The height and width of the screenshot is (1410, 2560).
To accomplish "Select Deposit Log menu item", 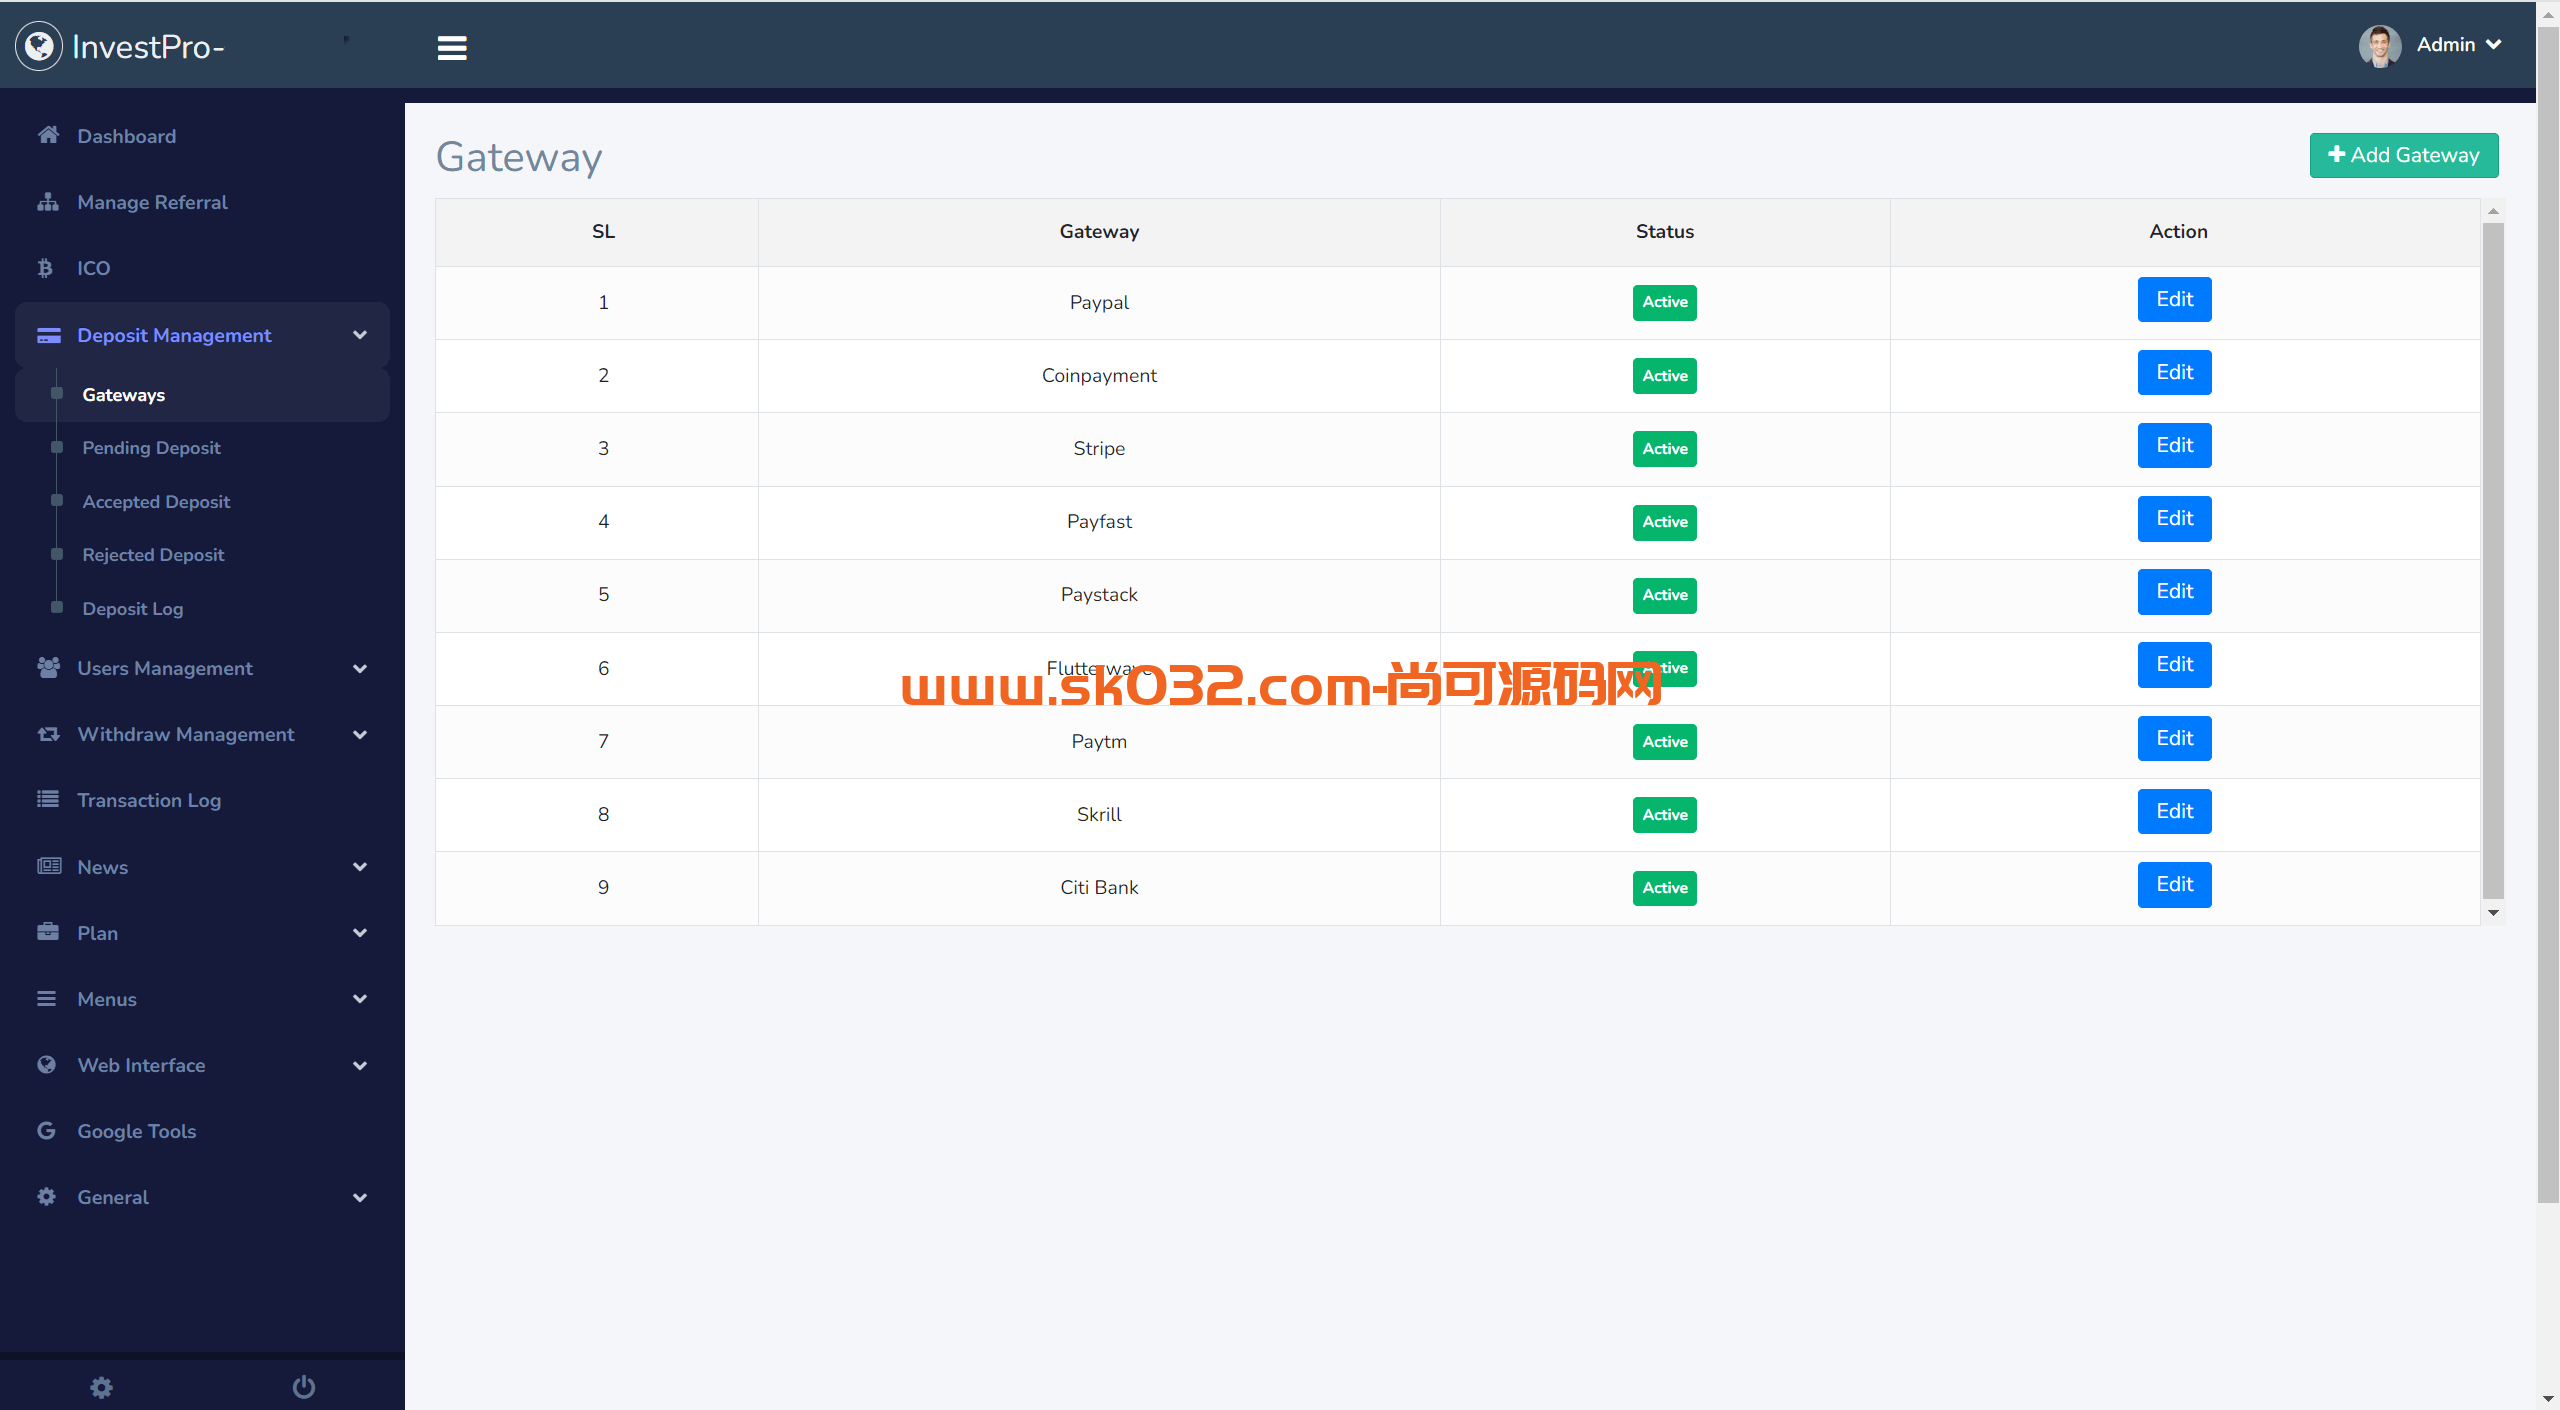I will click(x=132, y=608).
